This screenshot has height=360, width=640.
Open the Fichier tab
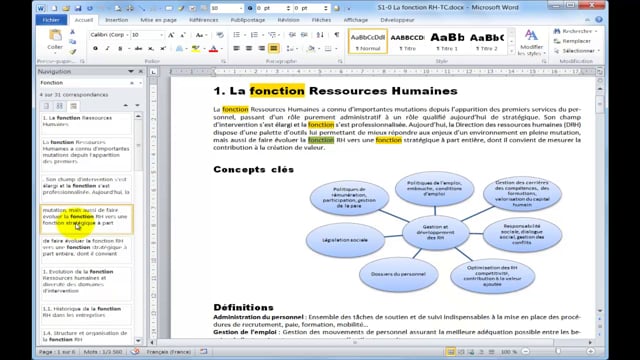click(51, 20)
